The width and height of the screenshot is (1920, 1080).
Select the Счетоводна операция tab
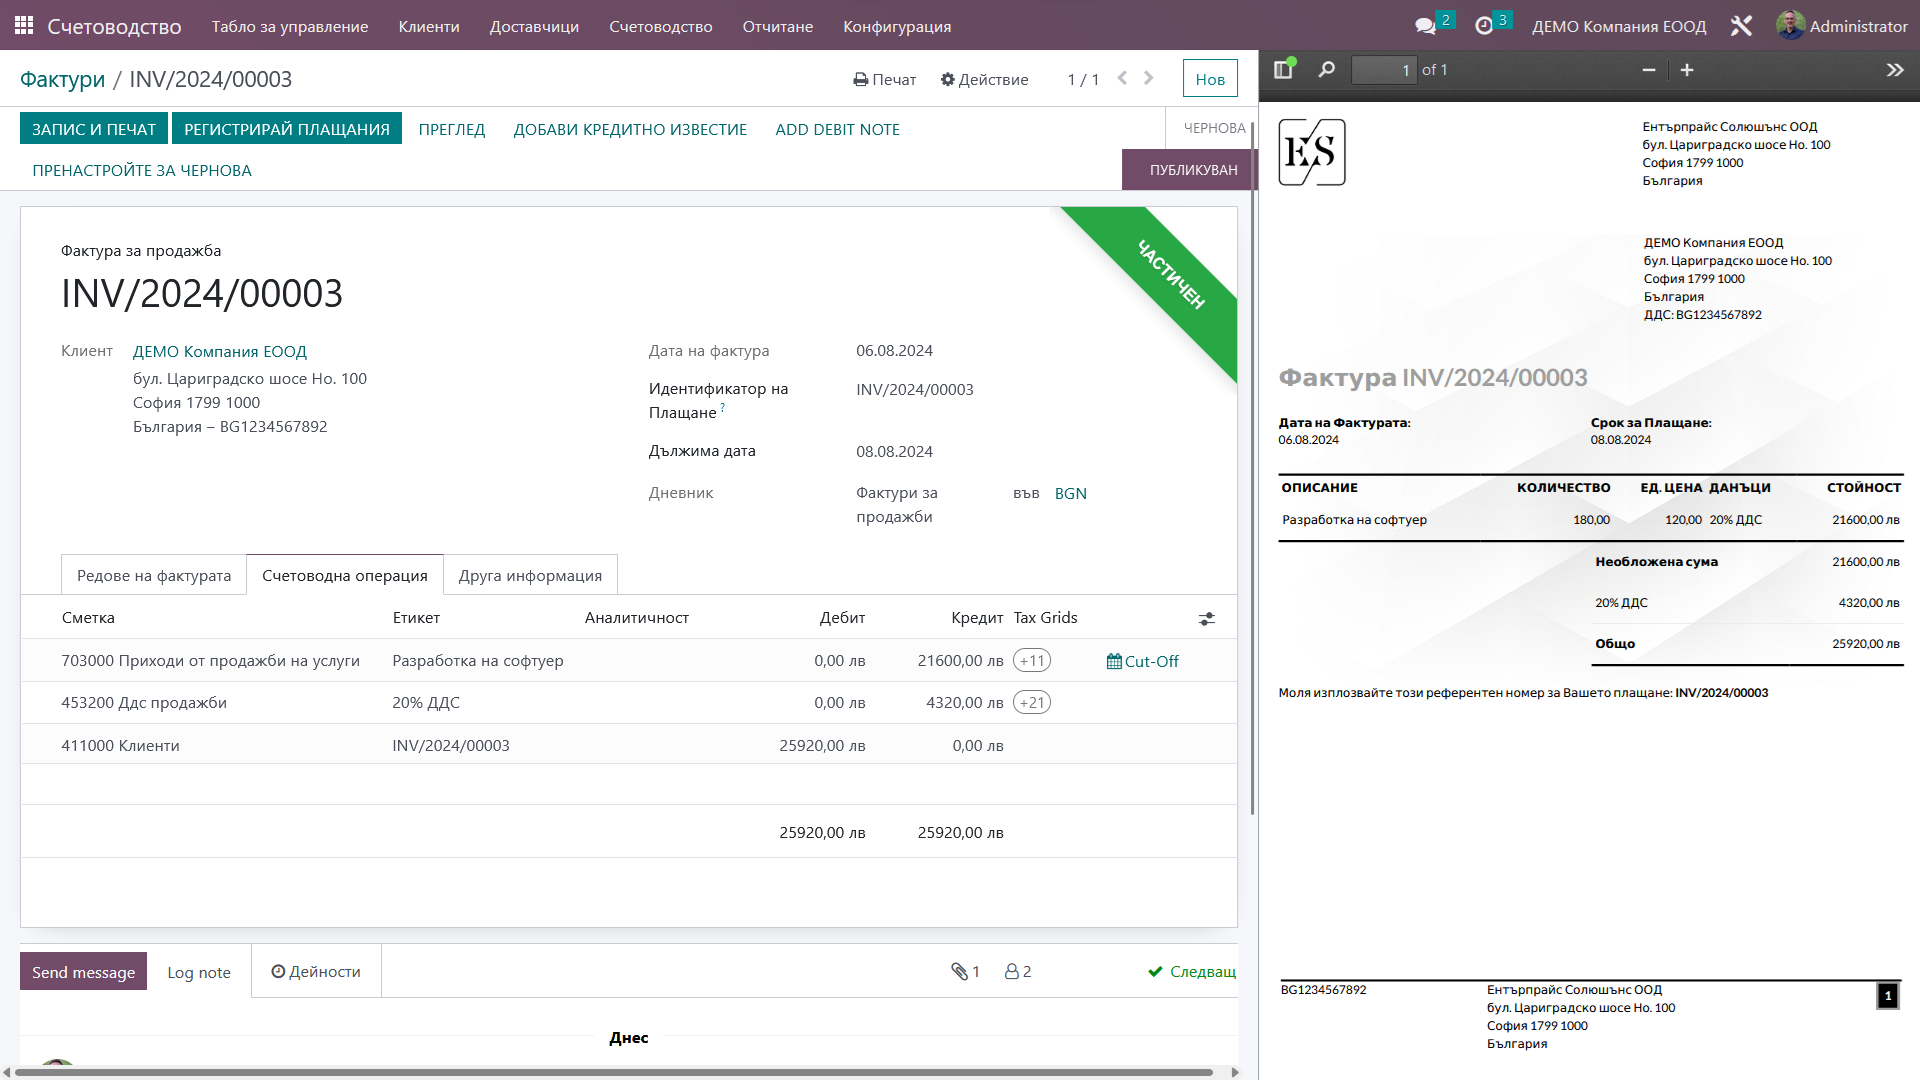345,575
